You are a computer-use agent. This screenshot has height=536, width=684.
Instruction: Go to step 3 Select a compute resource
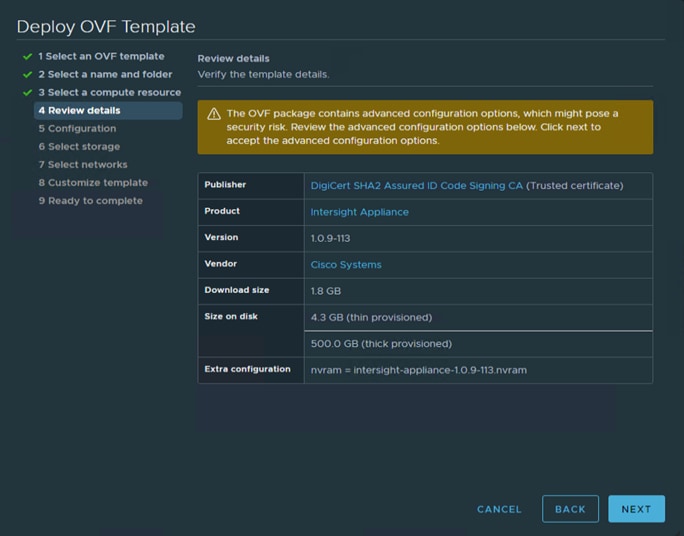coord(109,92)
